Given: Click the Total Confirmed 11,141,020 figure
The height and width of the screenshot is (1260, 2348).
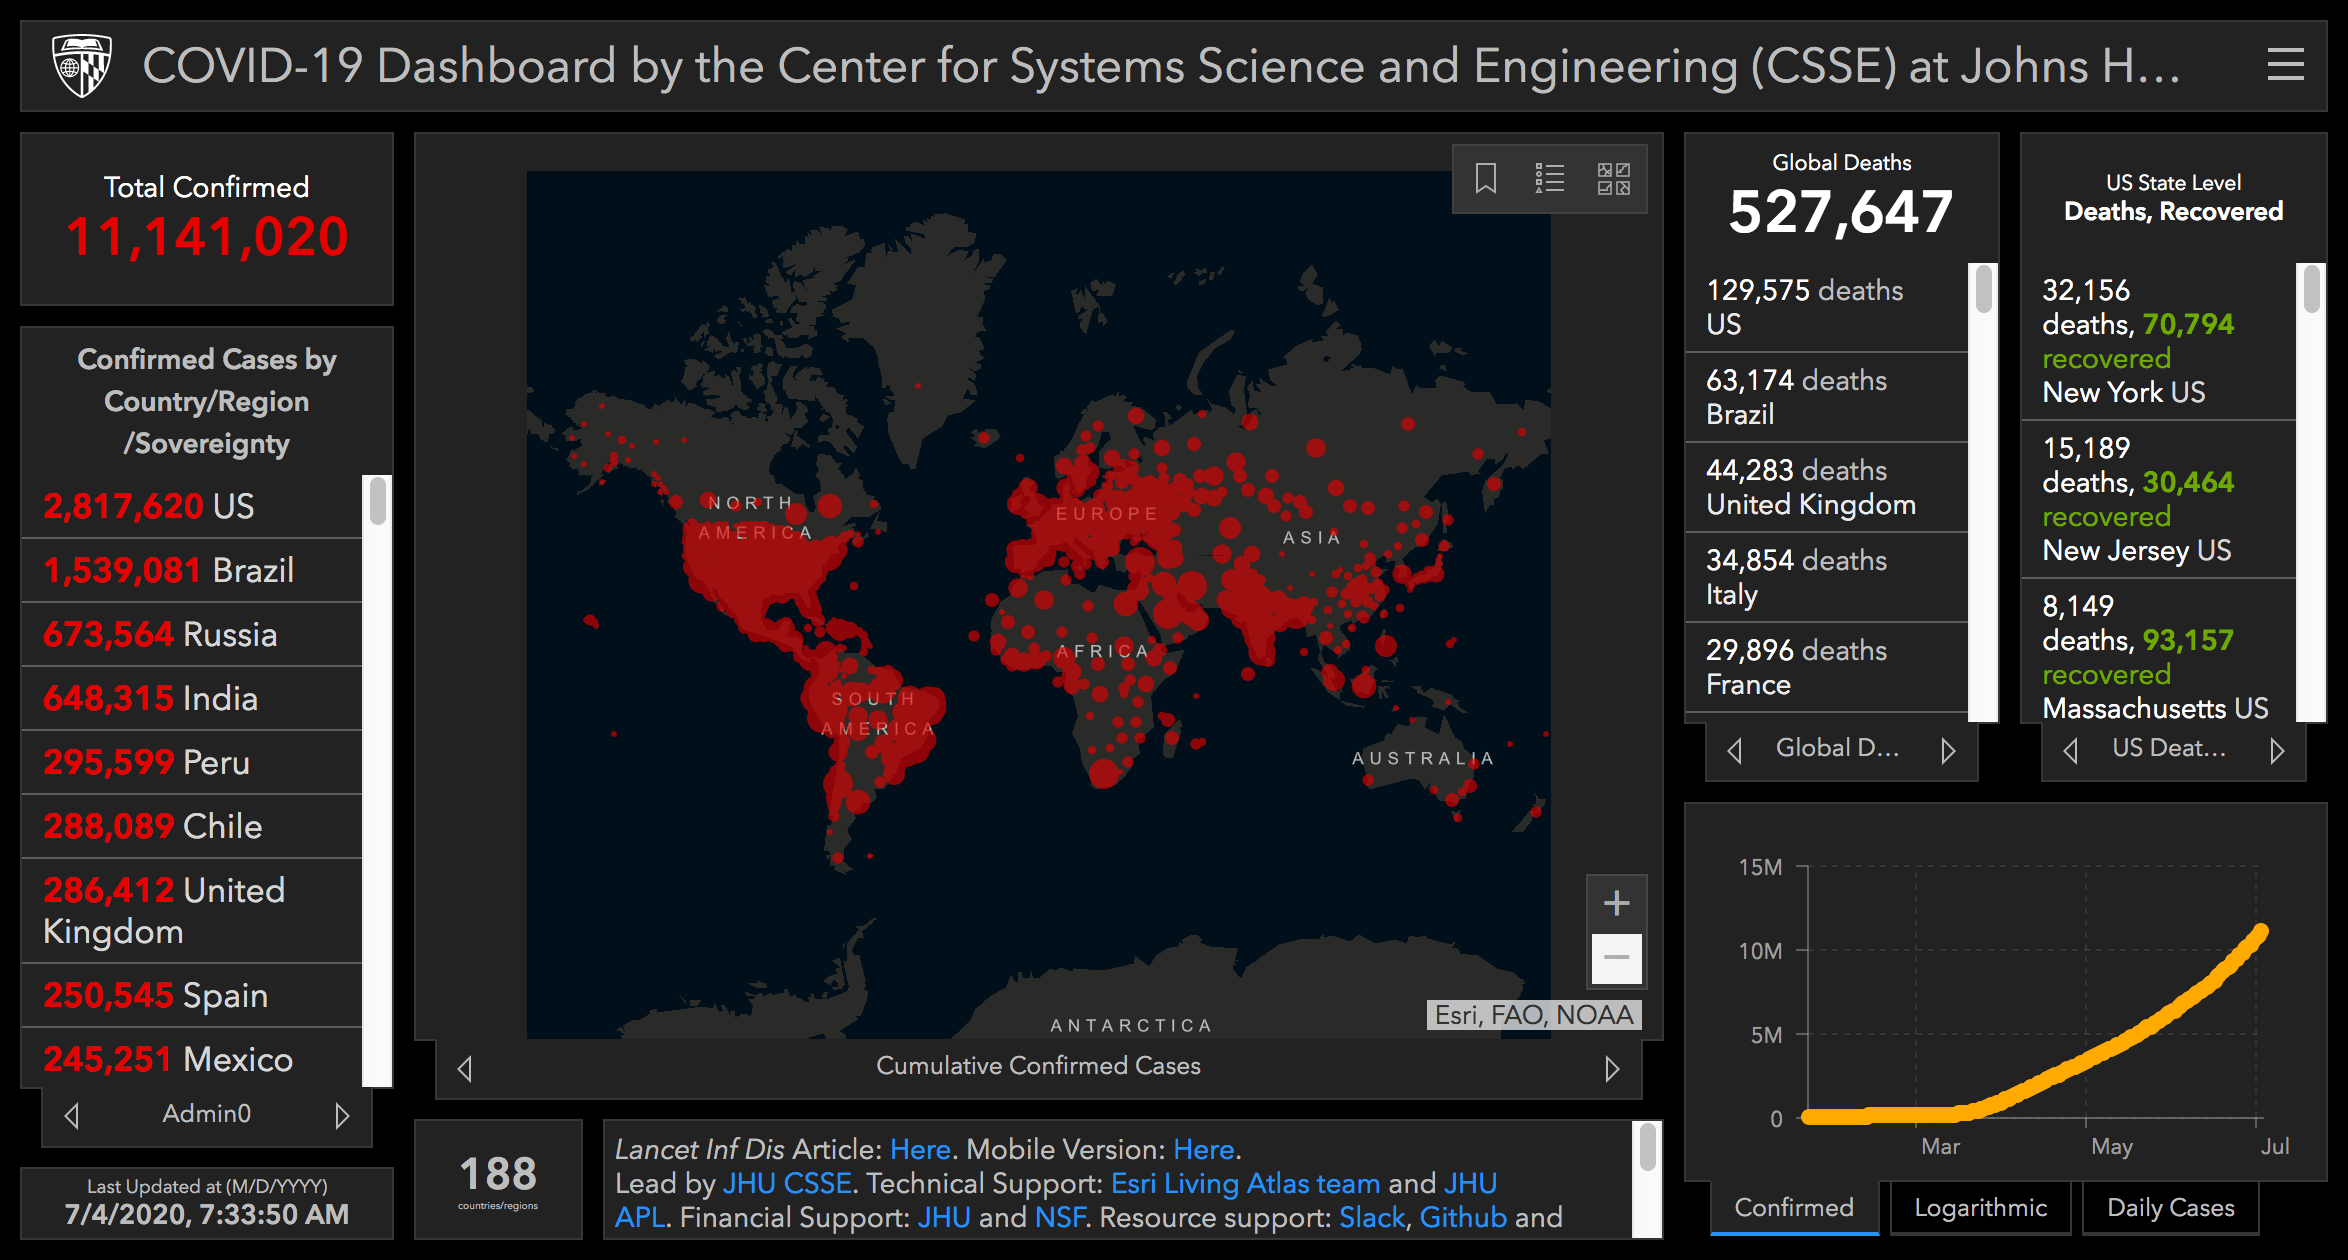Looking at the screenshot, I should 207,237.
